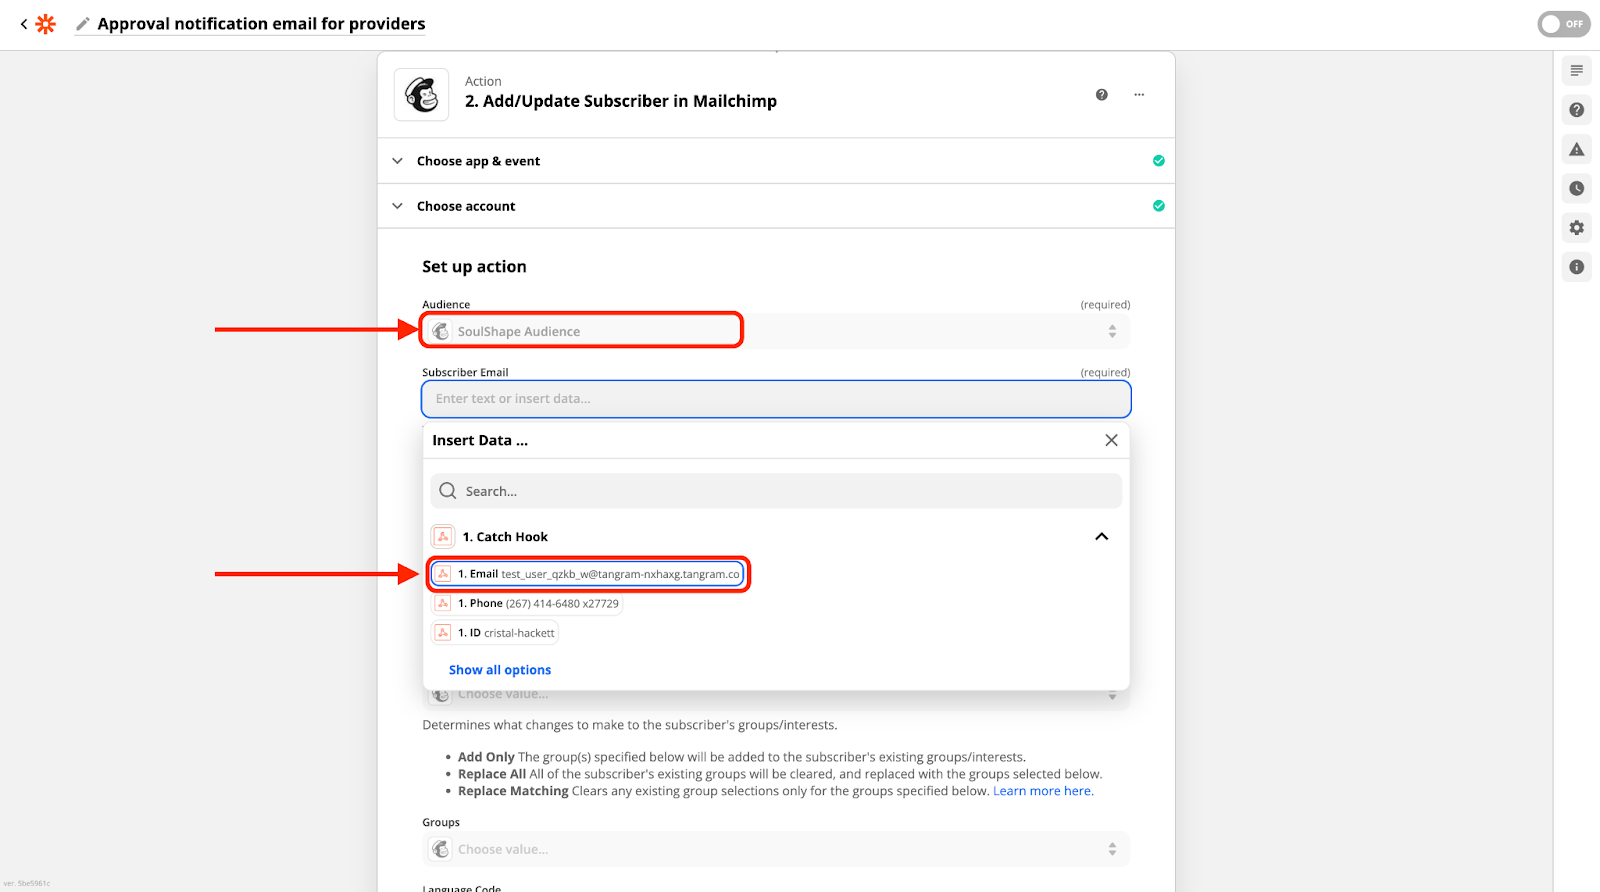
Task: Click green check beside Choose account
Action: tap(1158, 206)
